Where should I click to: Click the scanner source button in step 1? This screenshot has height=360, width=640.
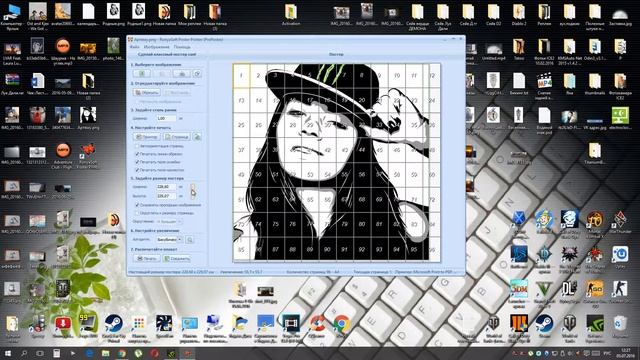[182, 74]
